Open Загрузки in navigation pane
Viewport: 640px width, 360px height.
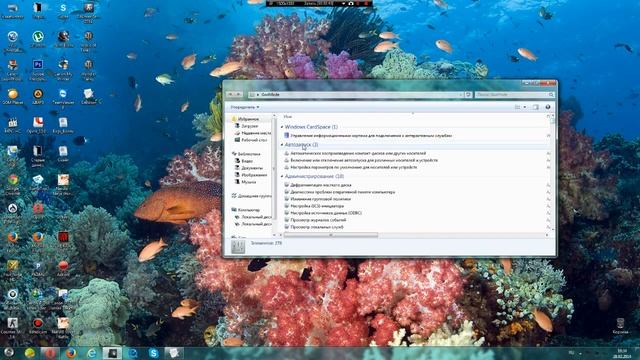click(247, 126)
